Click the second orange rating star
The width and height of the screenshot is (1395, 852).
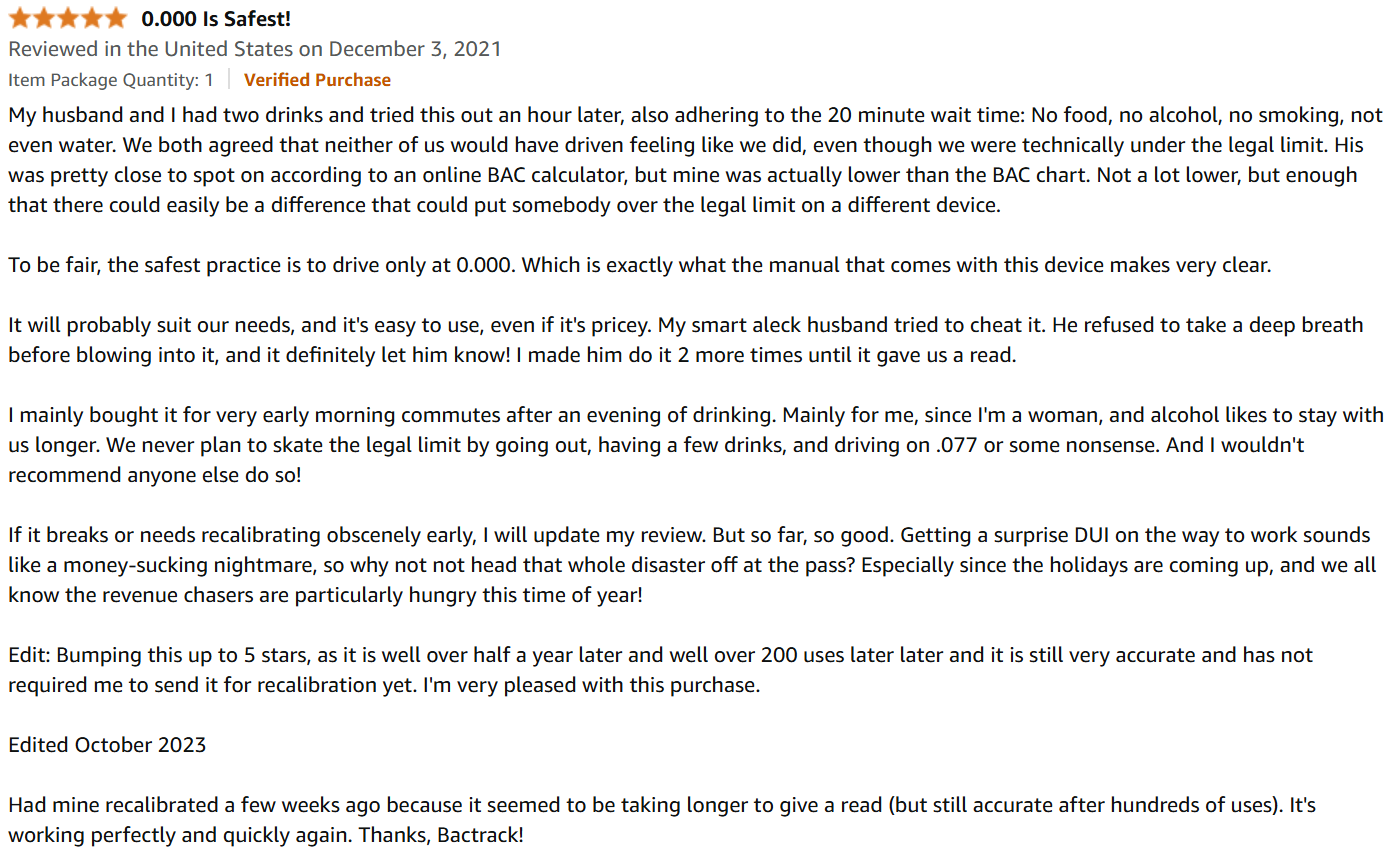point(44,17)
